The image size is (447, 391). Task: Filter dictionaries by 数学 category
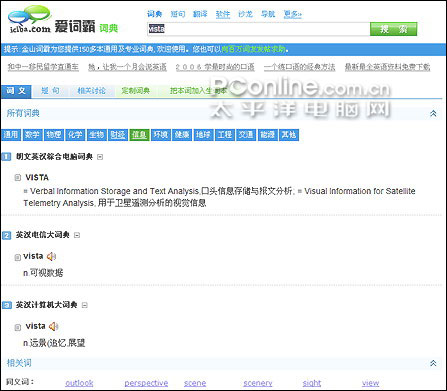click(32, 135)
